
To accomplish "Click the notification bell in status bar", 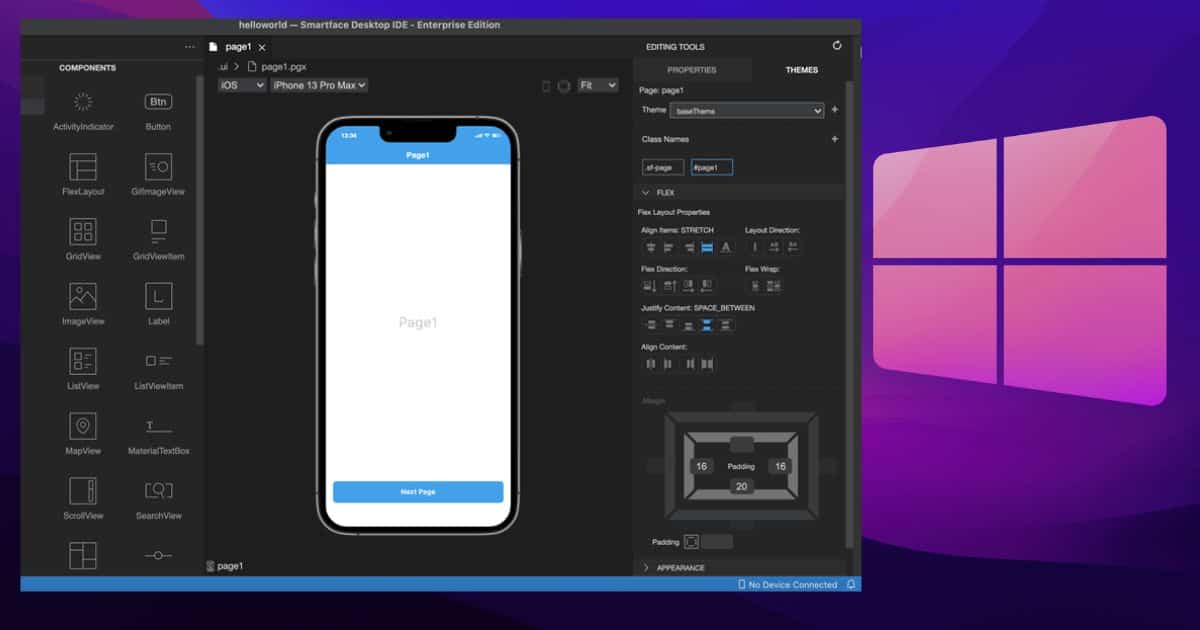I will click(x=851, y=584).
